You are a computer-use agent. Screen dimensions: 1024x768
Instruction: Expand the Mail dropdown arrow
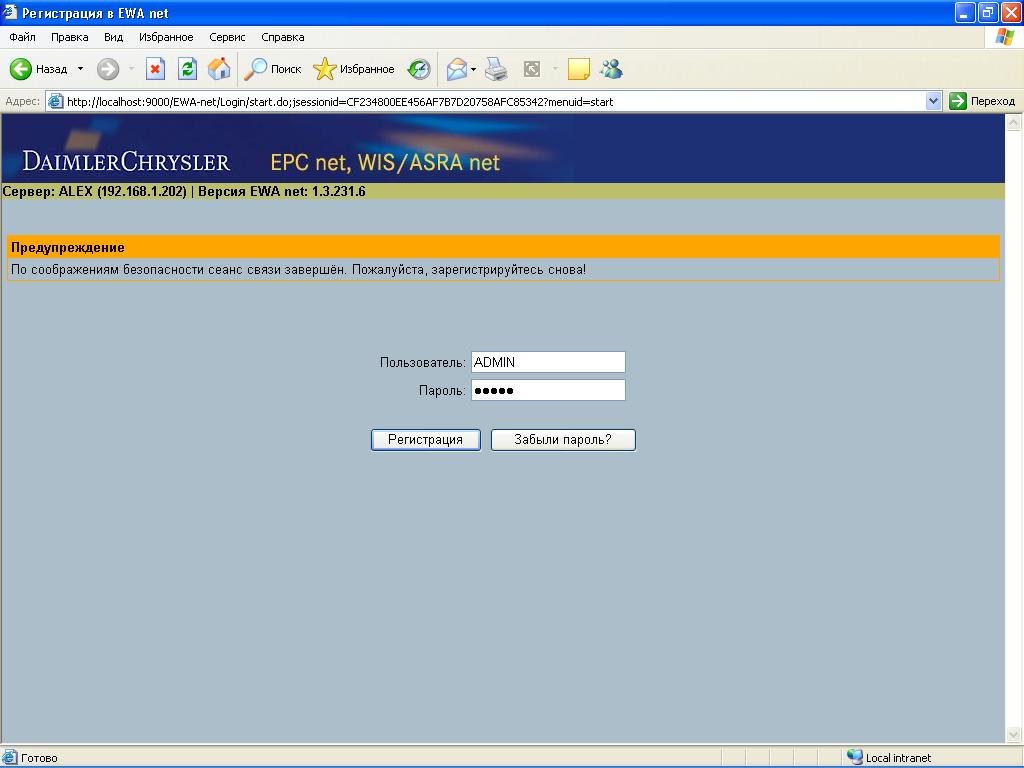point(473,69)
